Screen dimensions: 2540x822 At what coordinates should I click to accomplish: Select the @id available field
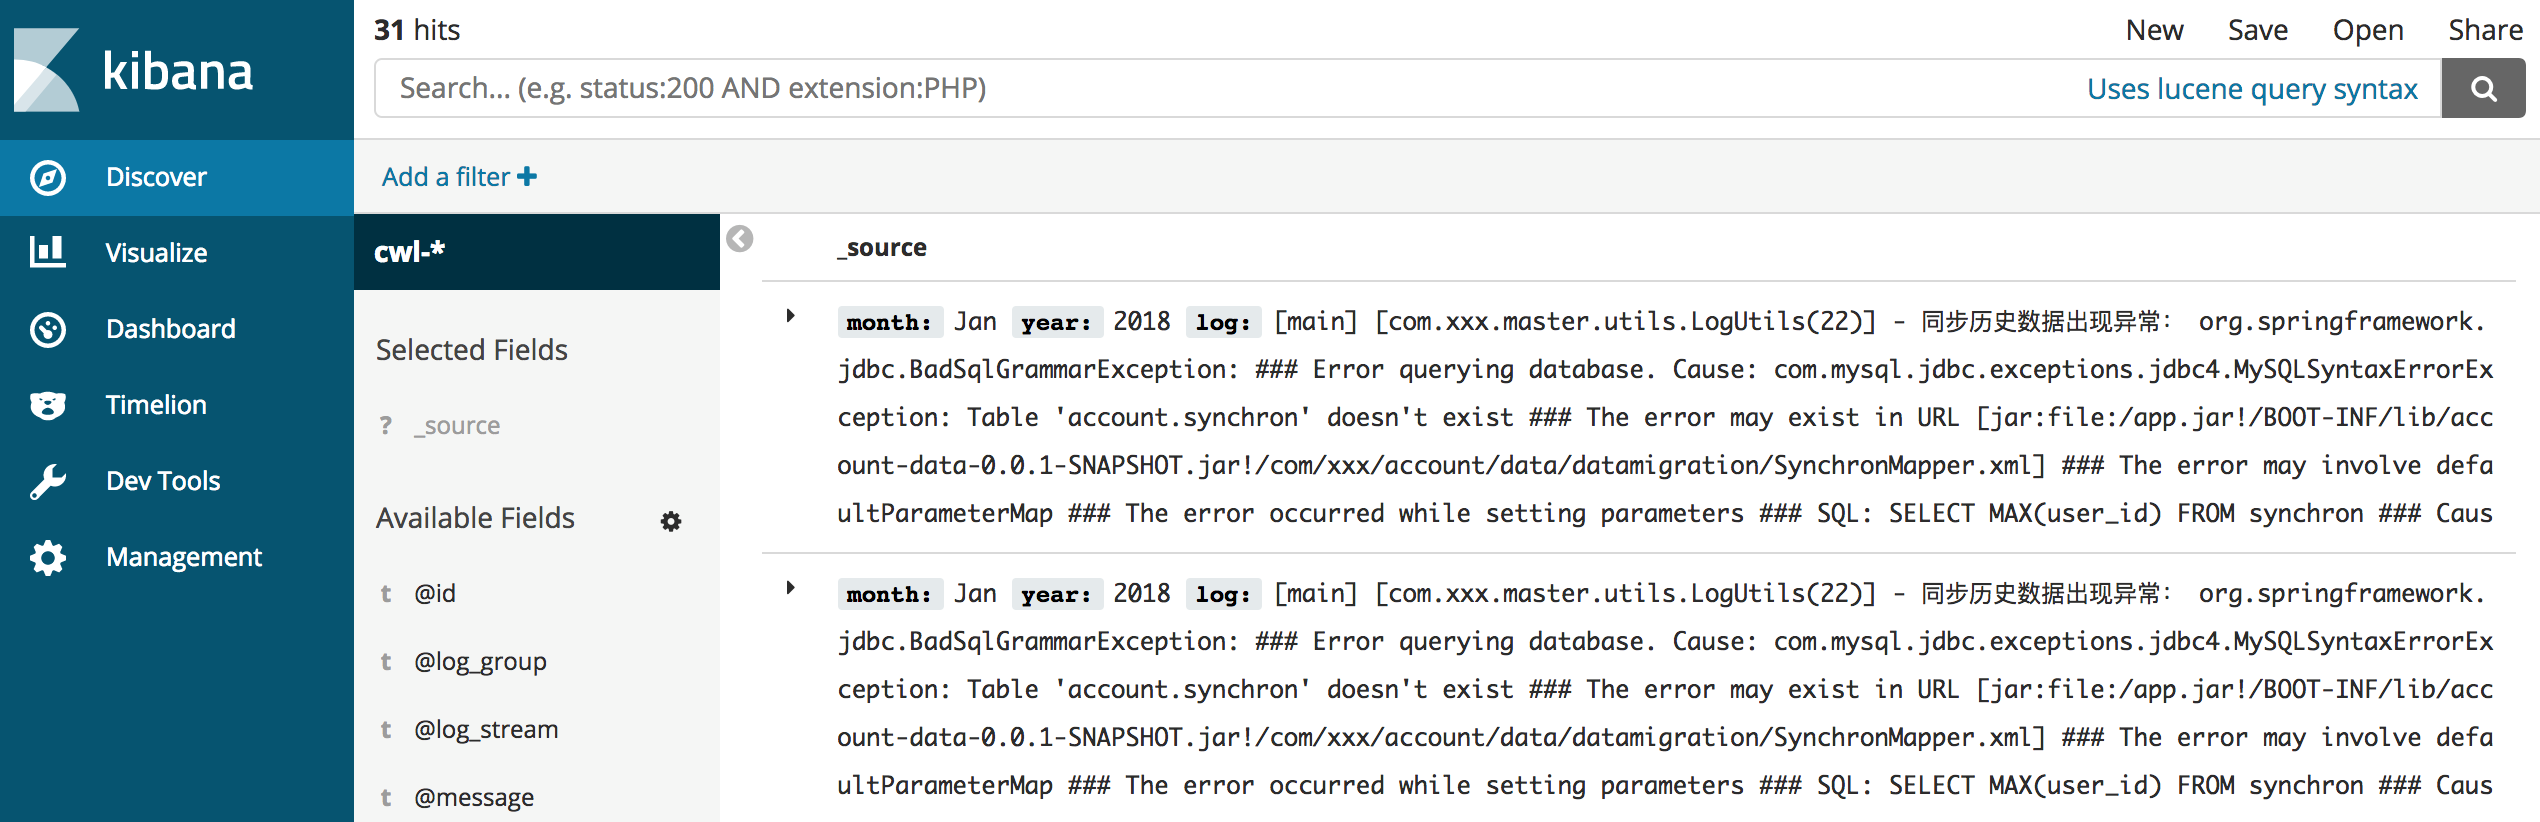436,594
